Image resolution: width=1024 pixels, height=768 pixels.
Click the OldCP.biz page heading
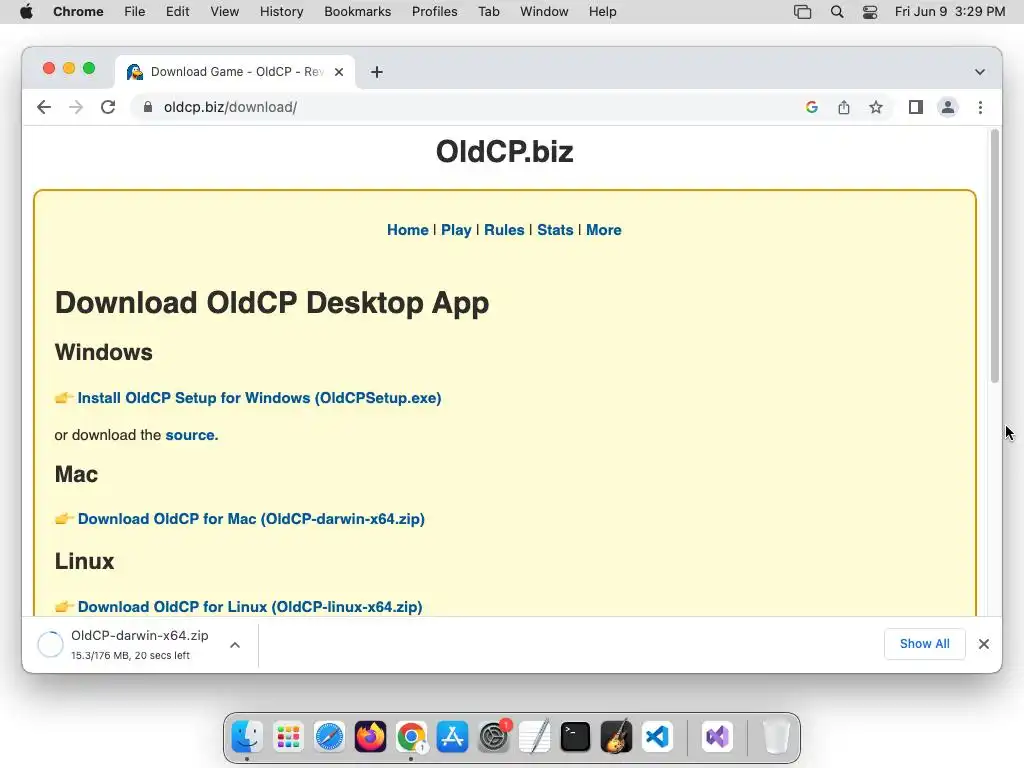coord(505,152)
